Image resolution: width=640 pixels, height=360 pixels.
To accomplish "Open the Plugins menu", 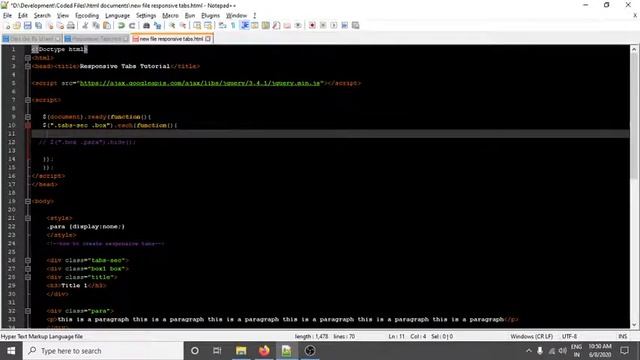I will pos(211,16).
